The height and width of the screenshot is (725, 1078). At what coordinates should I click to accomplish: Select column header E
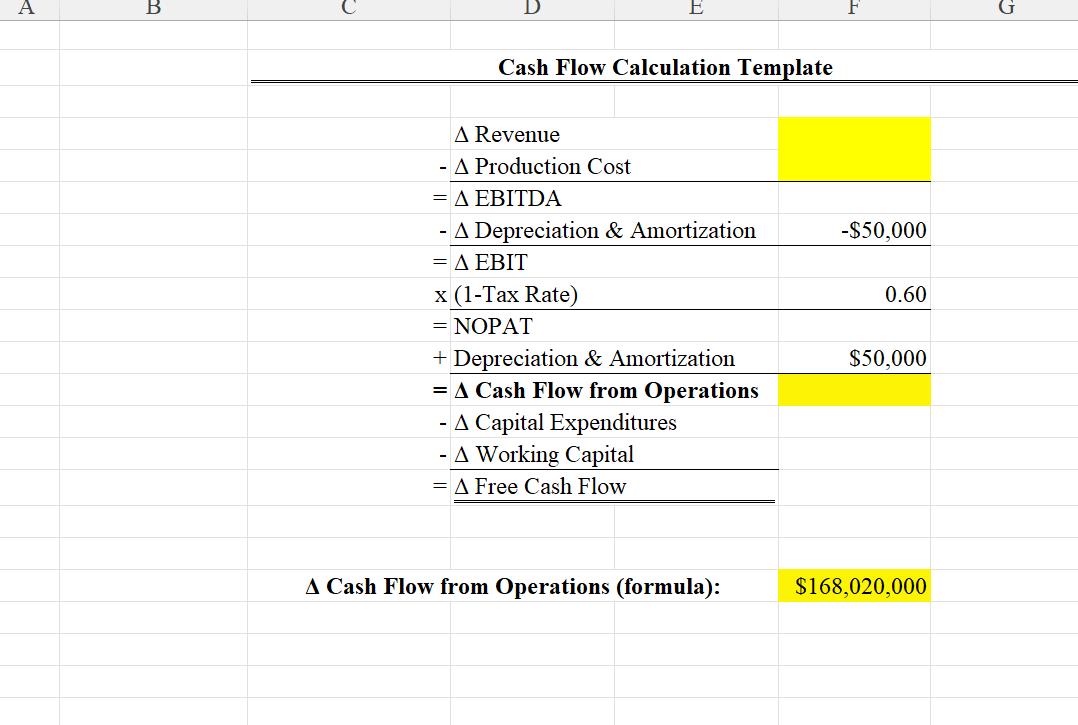click(695, 9)
